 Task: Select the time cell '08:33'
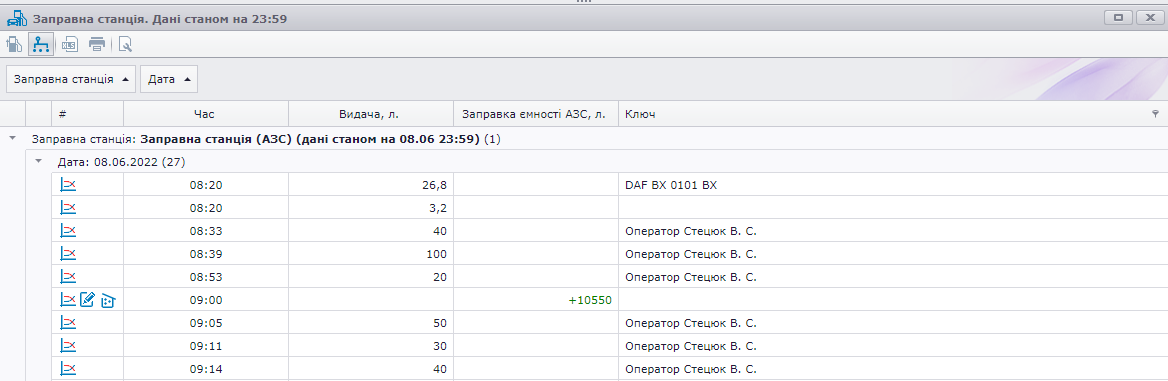(206, 231)
